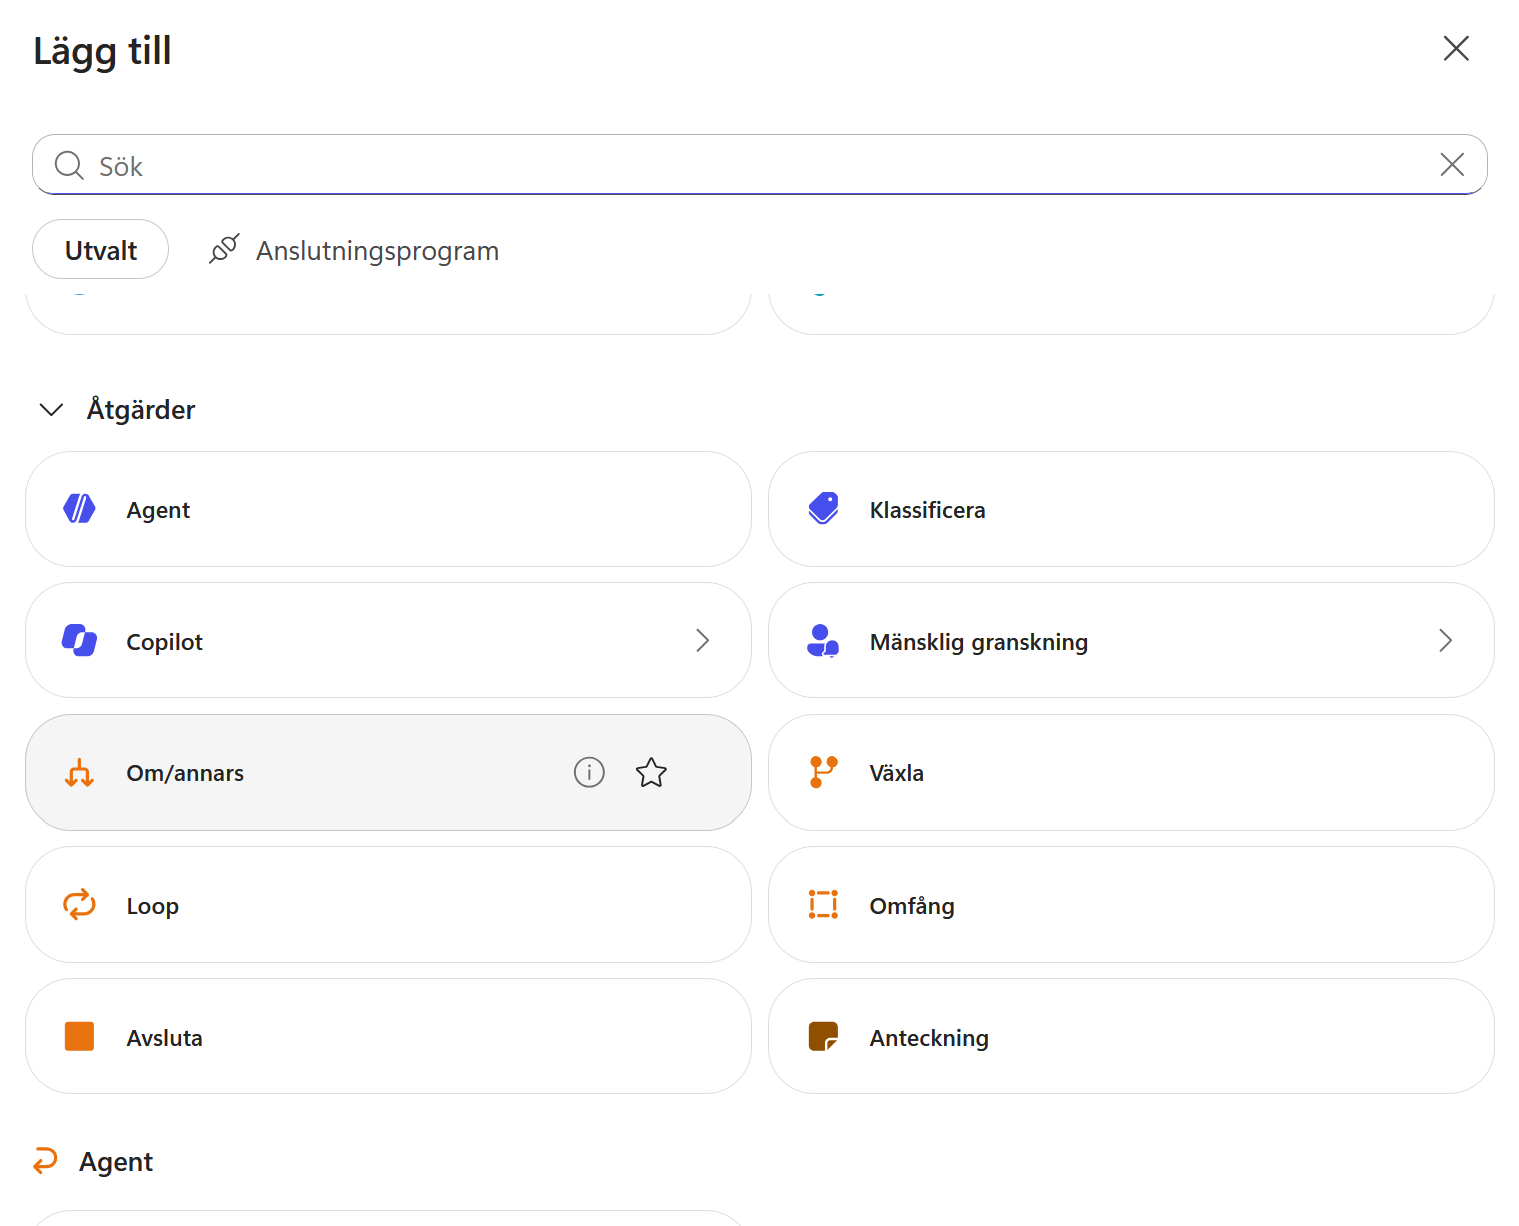Add the Växla action
The height and width of the screenshot is (1226, 1519).
click(x=1131, y=772)
